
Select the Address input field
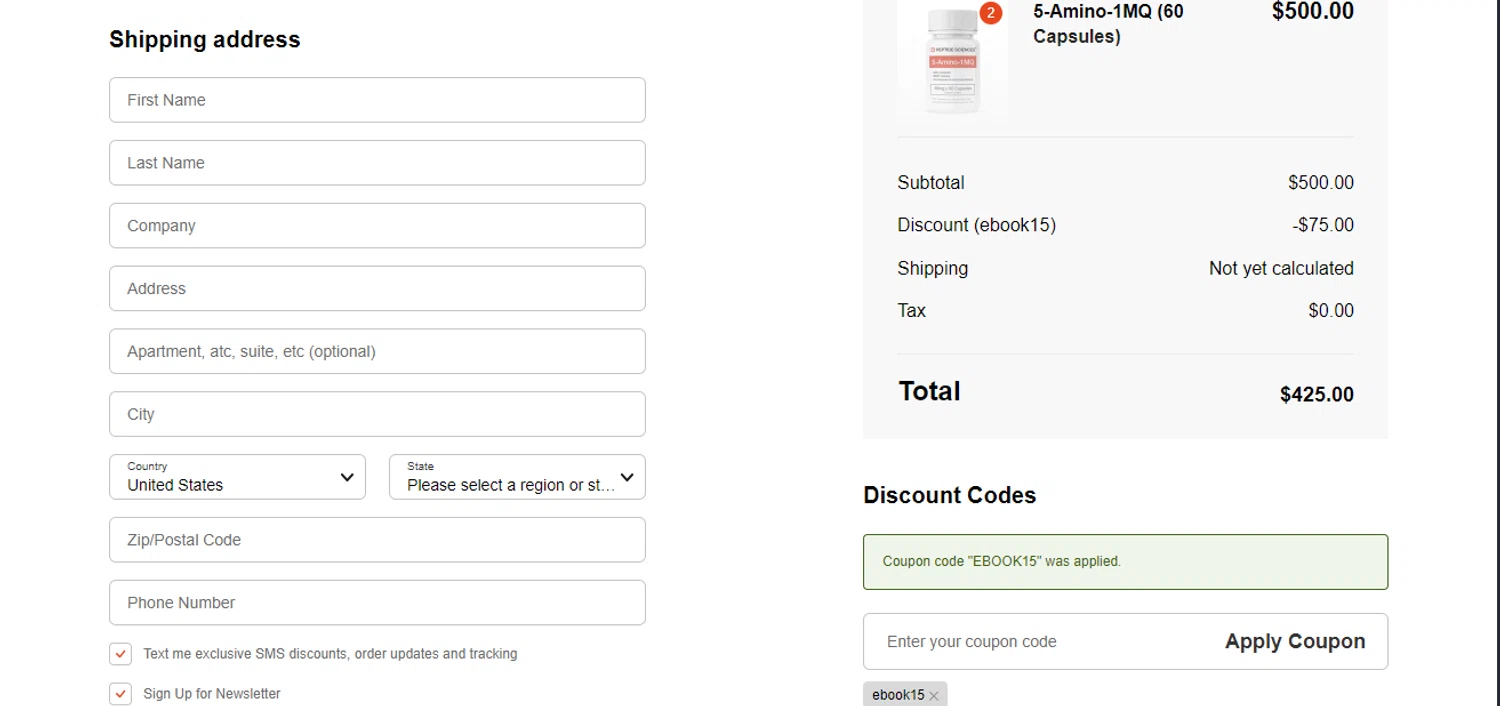click(377, 289)
